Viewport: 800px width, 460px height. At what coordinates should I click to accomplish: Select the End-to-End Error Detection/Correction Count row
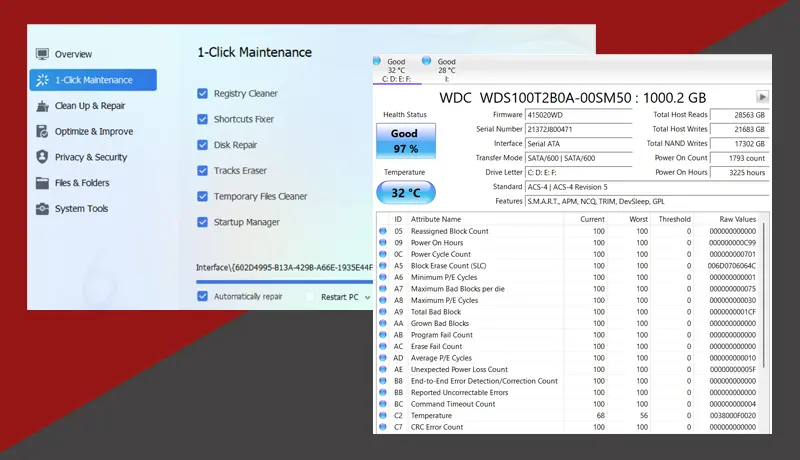(568, 381)
